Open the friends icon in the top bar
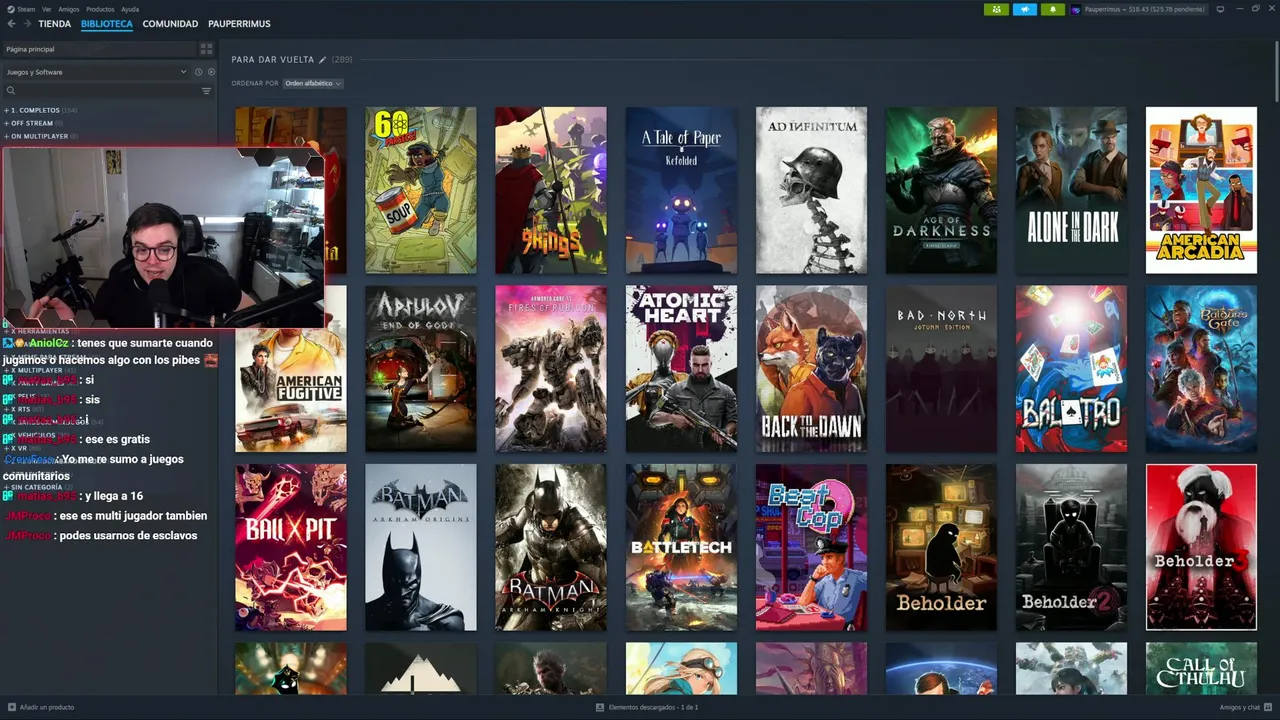 point(996,9)
